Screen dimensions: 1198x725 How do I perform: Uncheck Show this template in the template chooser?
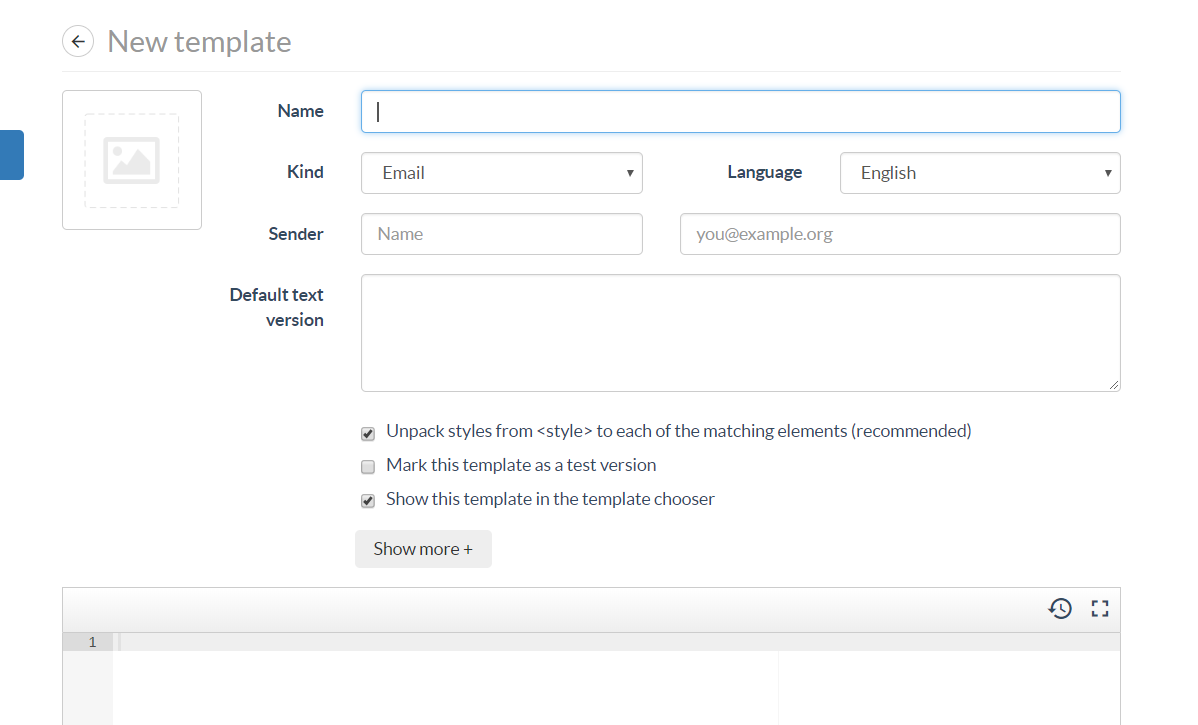tap(368, 500)
